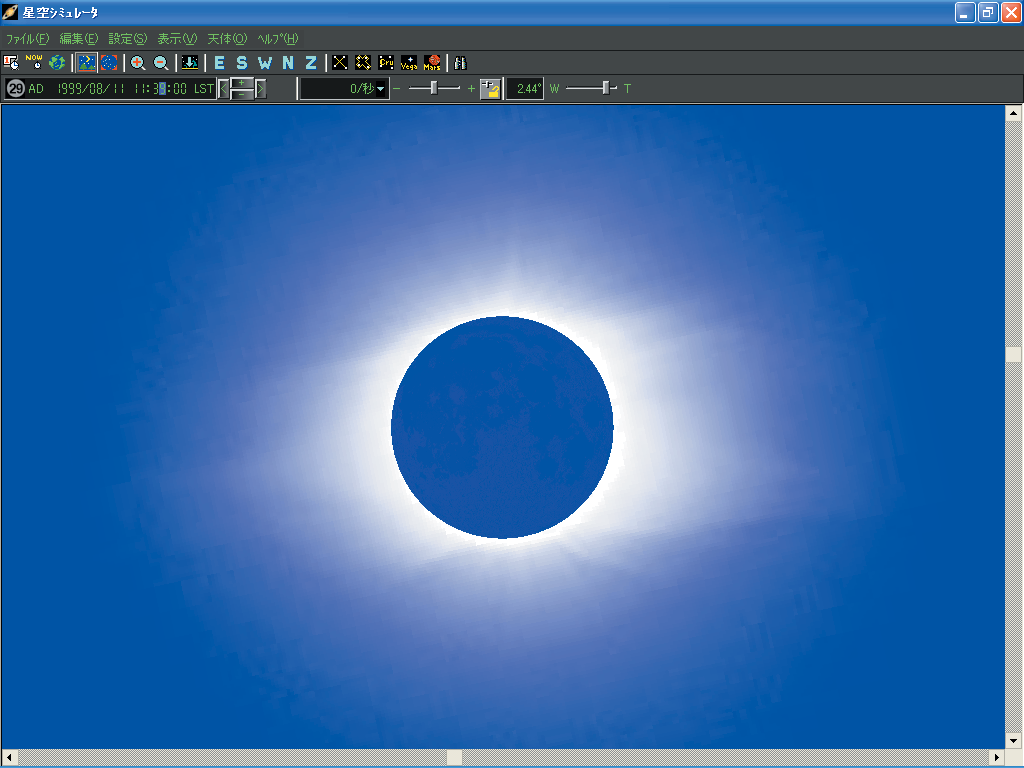Move time field cursor left arrow
1024x768 pixels.
pyautogui.click(x=223, y=88)
